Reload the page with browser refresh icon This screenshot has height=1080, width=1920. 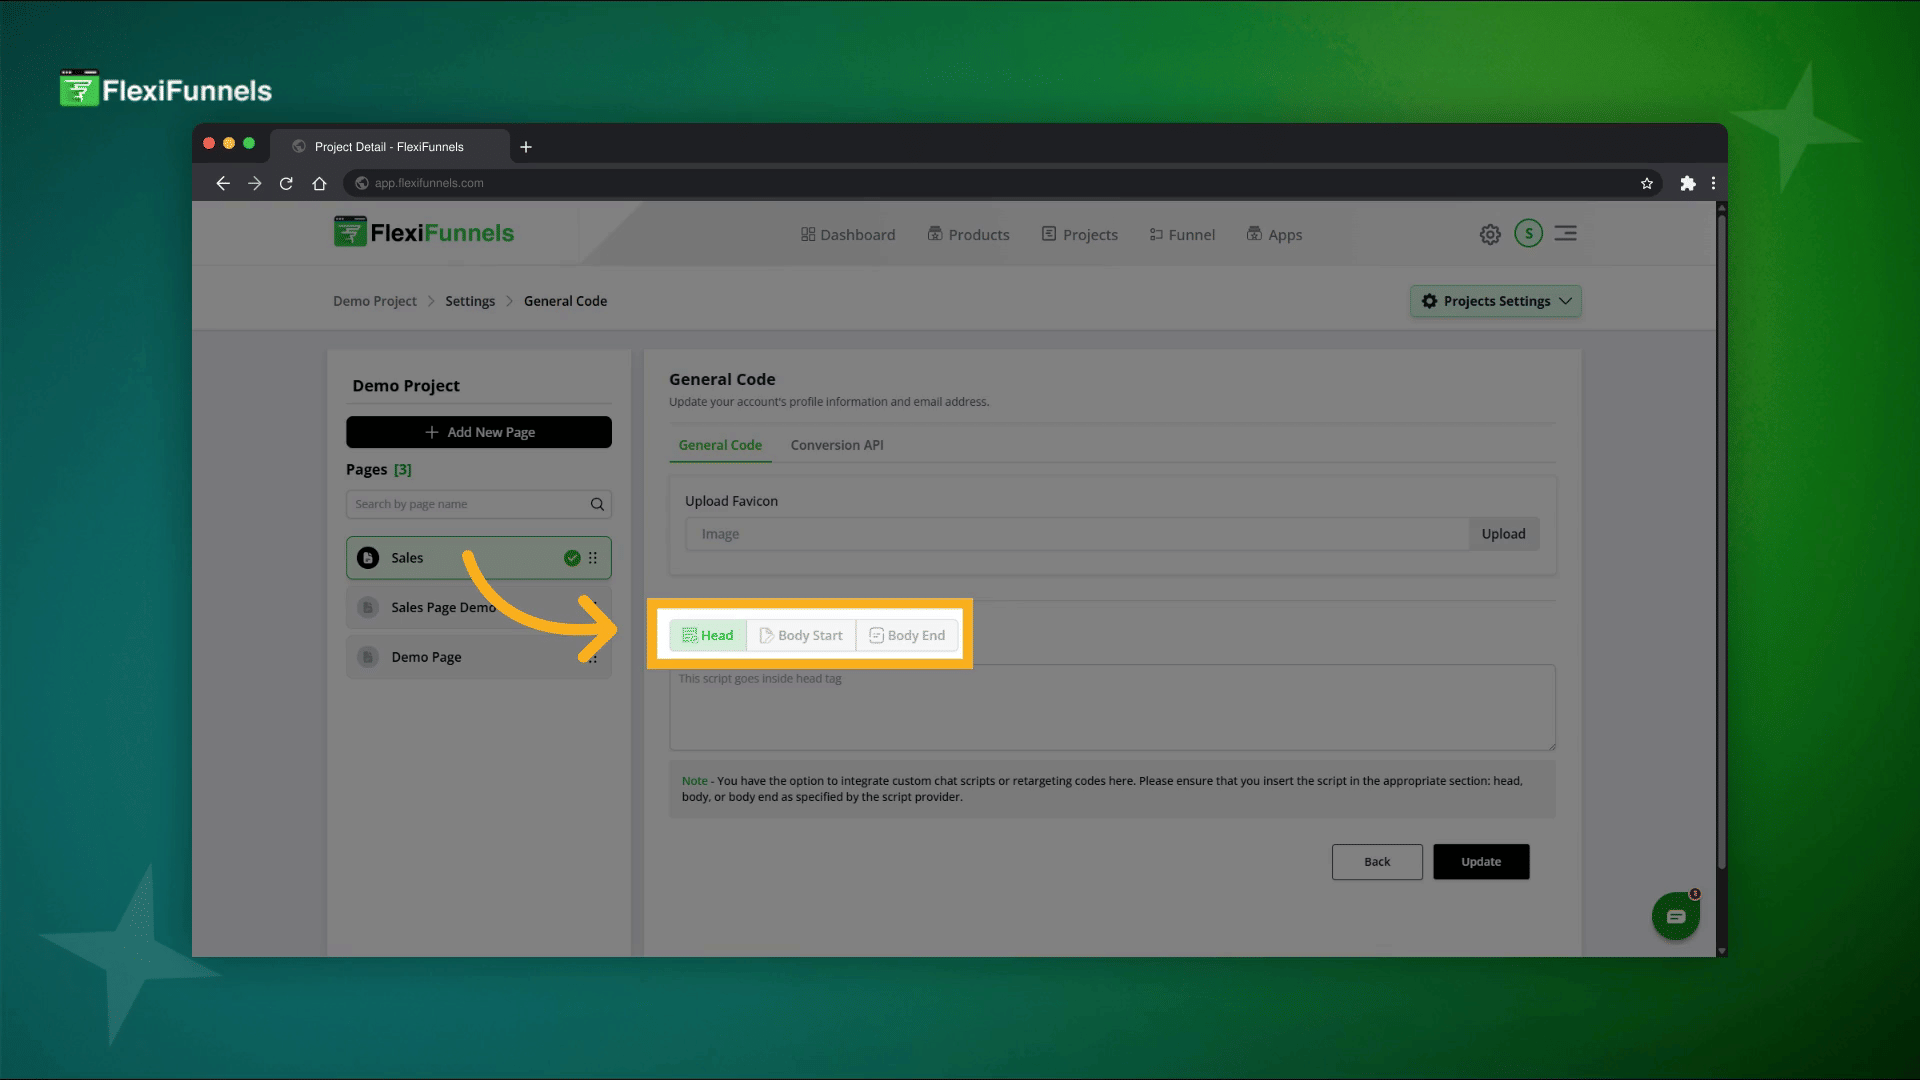coord(286,183)
